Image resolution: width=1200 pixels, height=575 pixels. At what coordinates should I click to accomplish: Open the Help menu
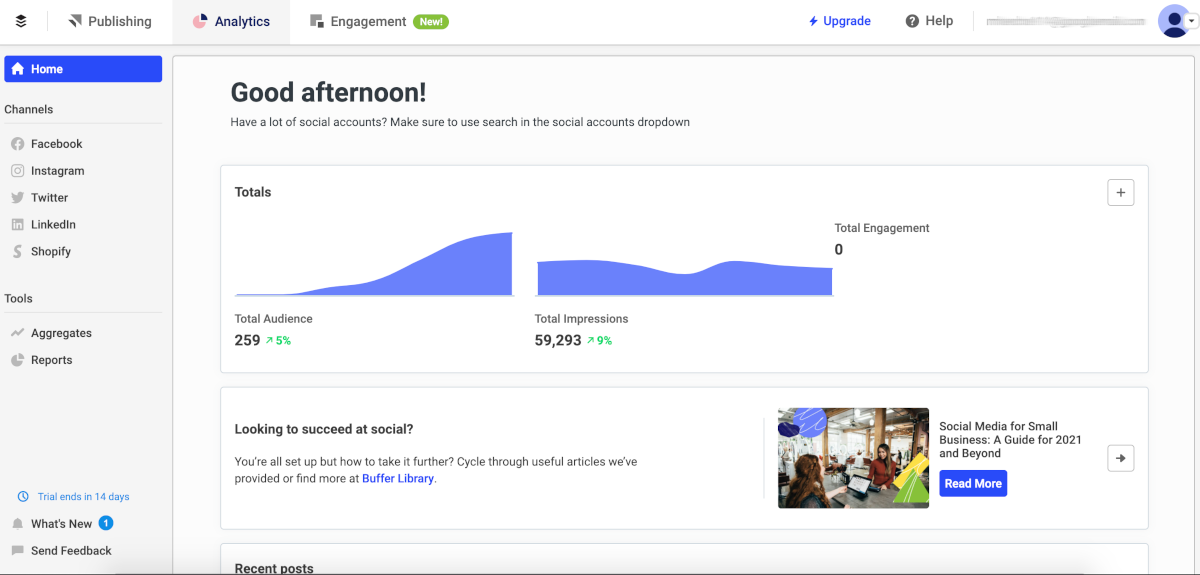(x=929, y=21)
